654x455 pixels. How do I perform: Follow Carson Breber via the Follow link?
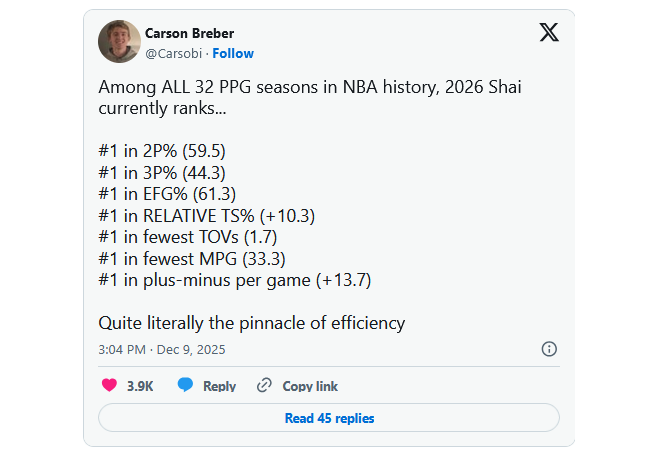click(x=233, y=53)
